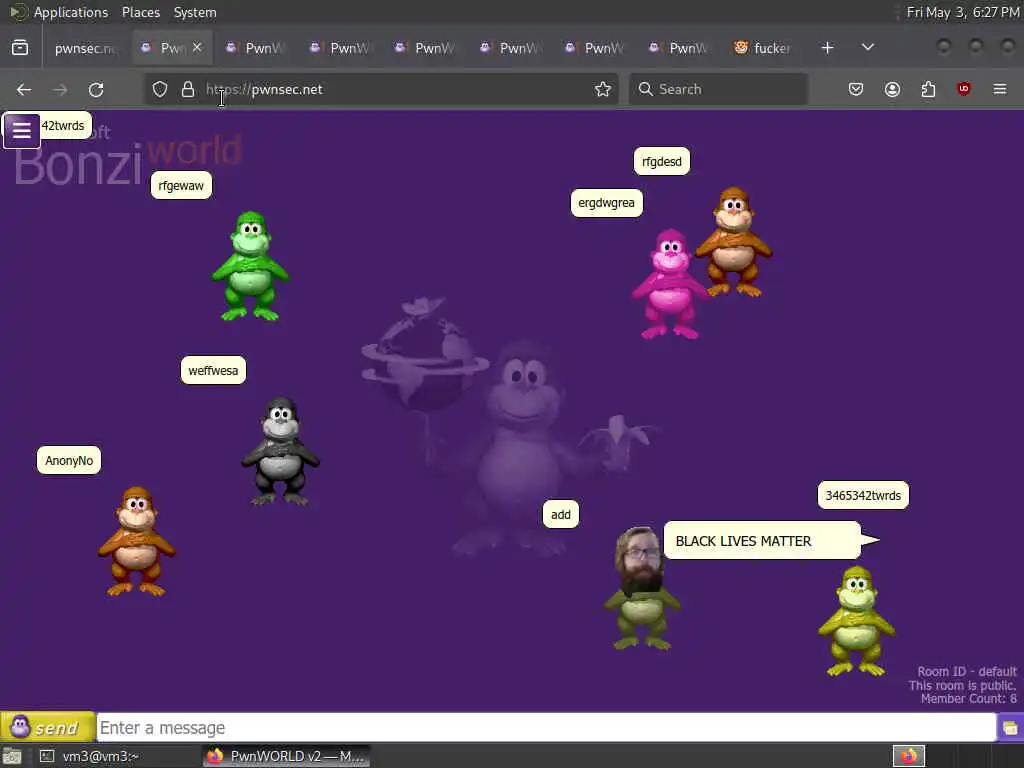1024x768 pixels.
Task: Focus the browser Search box
Action: (x=718, y=89)
